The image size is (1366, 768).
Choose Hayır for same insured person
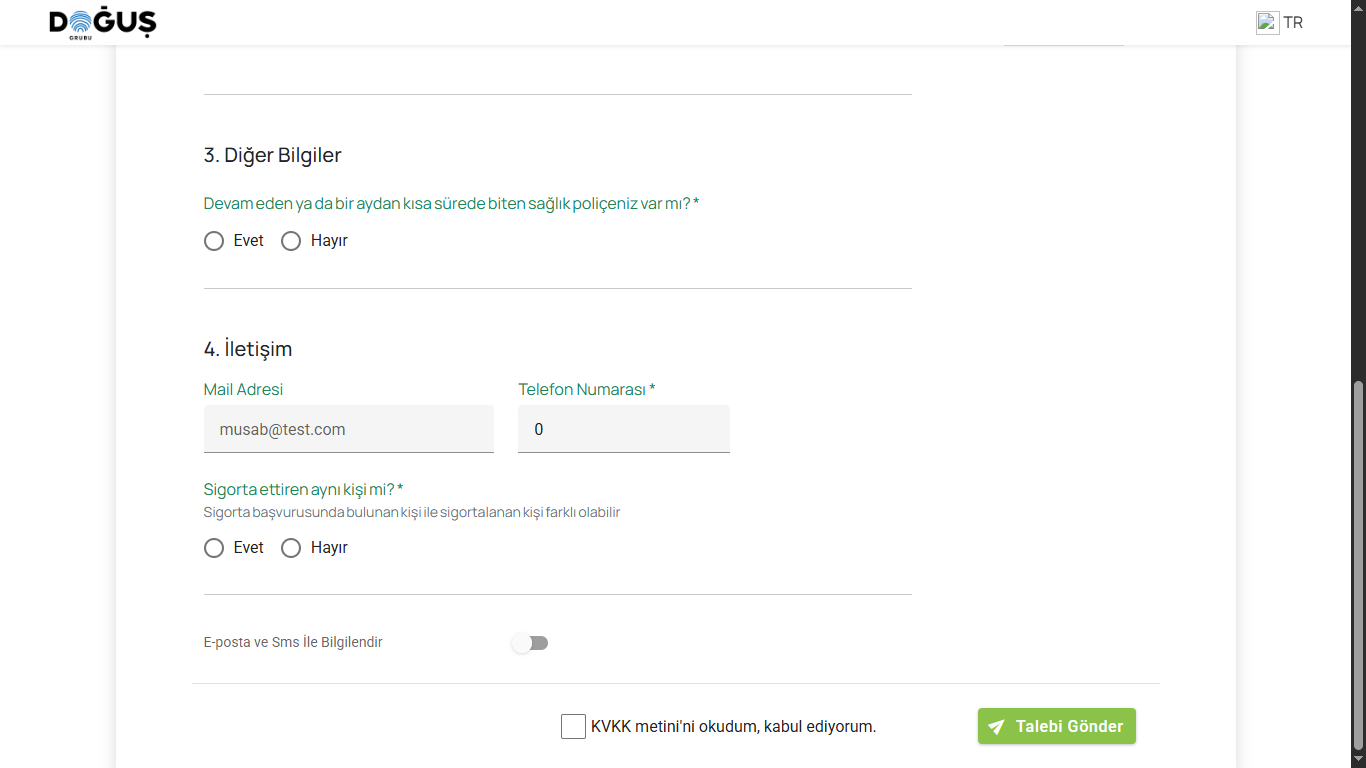pos(291,548)
